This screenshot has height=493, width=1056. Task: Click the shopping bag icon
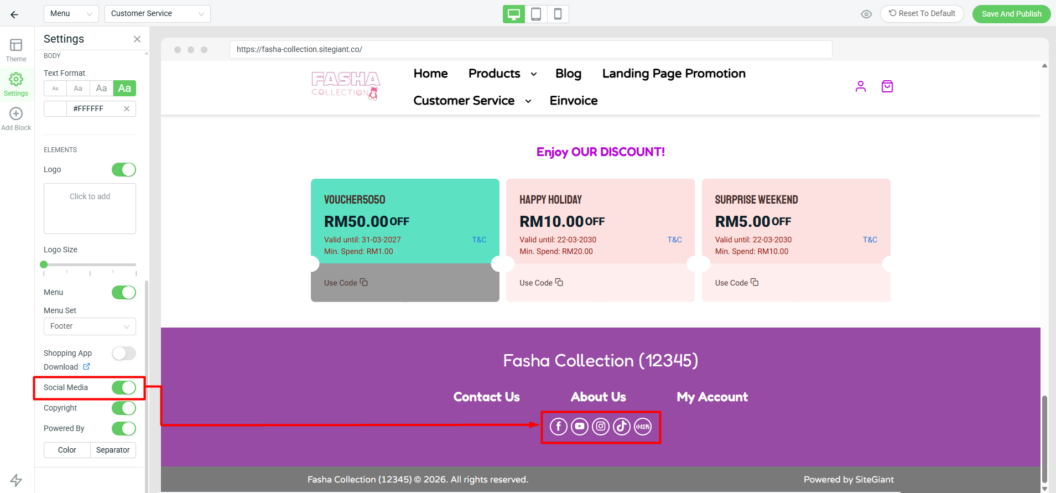[x=887, y=86]
